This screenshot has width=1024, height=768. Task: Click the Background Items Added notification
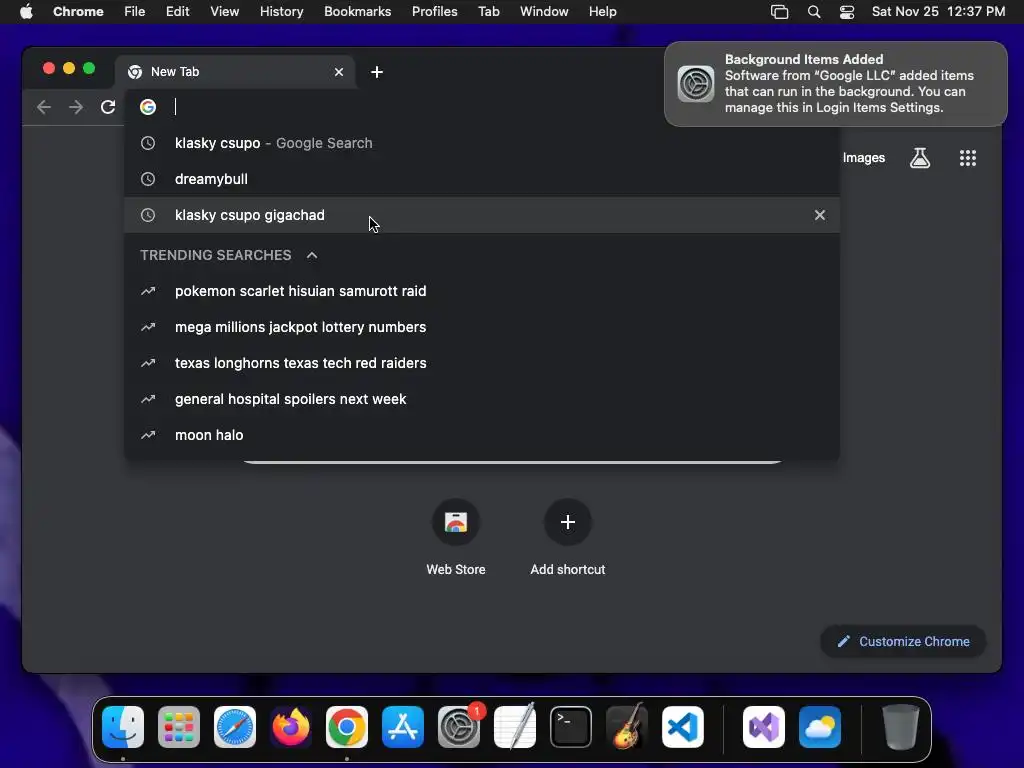point(835,84)
